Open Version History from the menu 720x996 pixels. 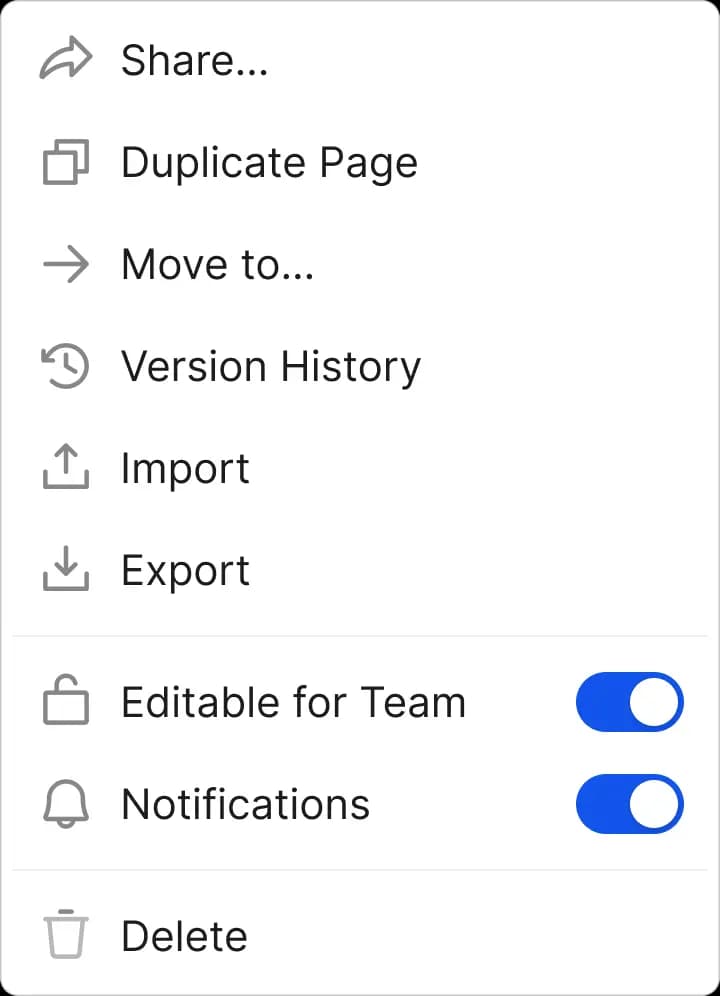point(271,367)
